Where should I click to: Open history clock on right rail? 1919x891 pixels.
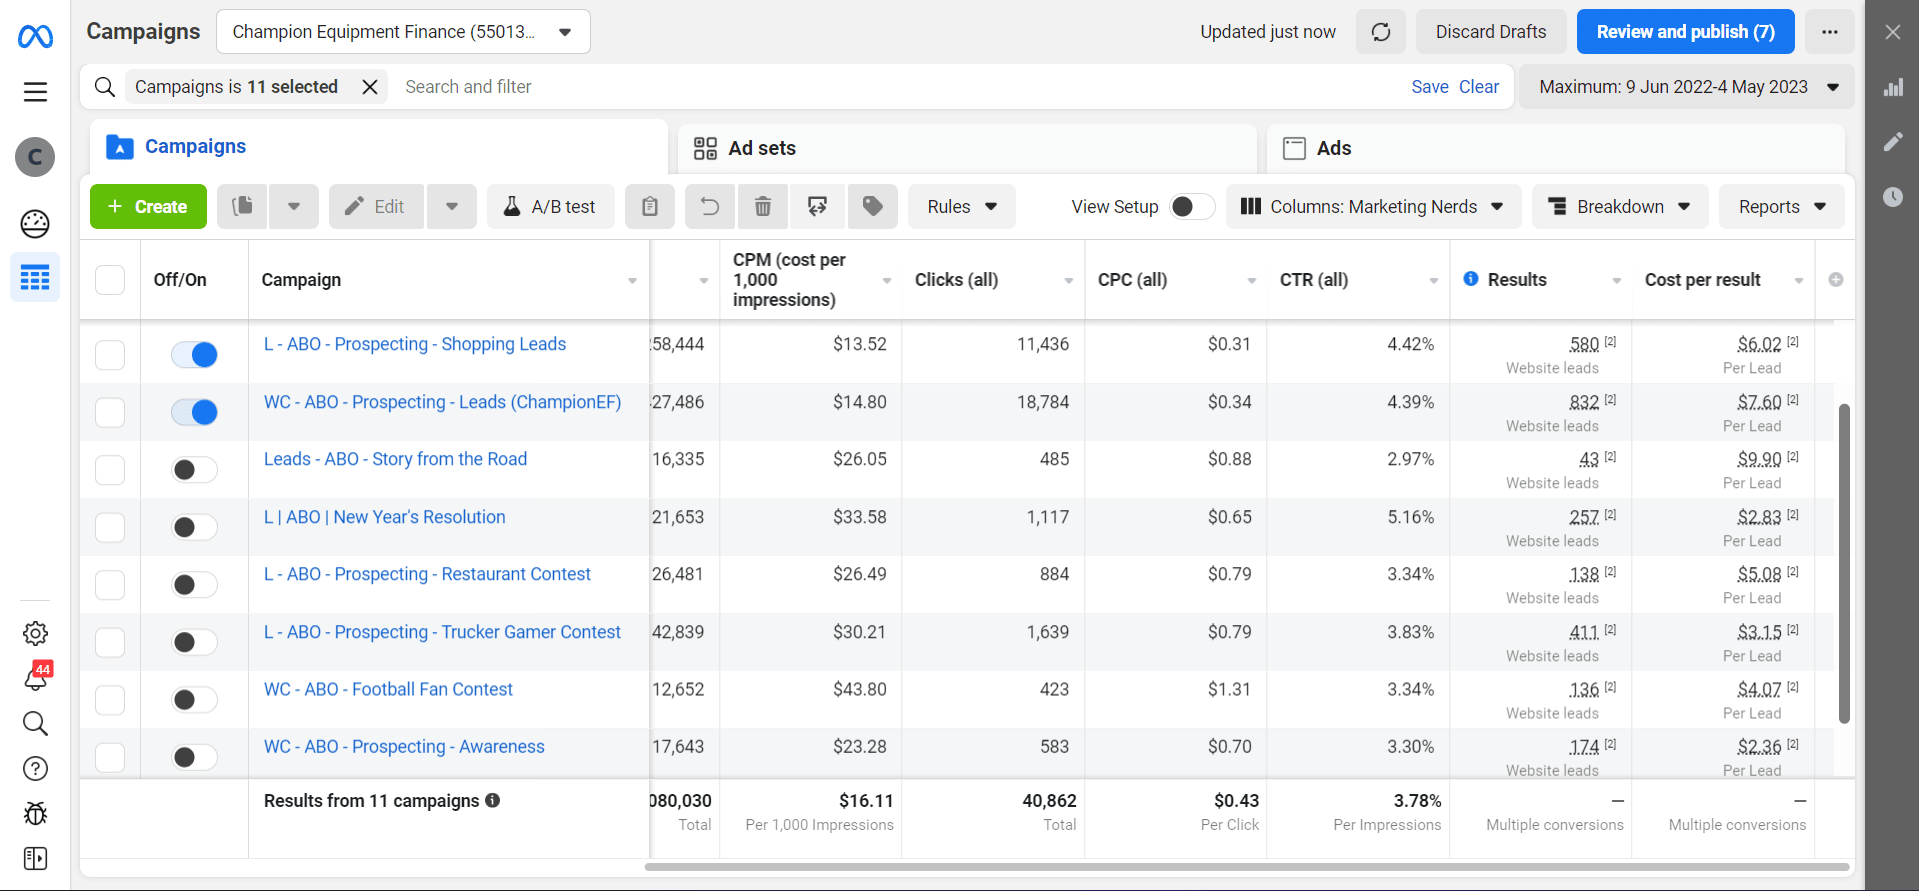pyautogui.click(x=1892, y=197)
